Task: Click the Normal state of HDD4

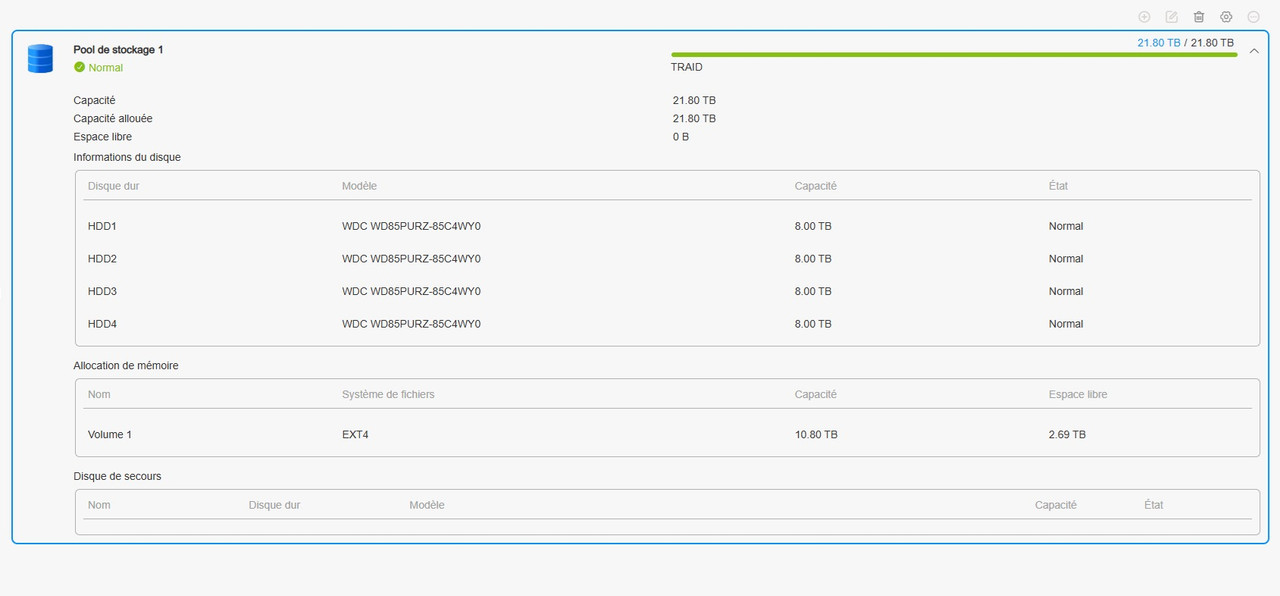Action: [1066, 324]
